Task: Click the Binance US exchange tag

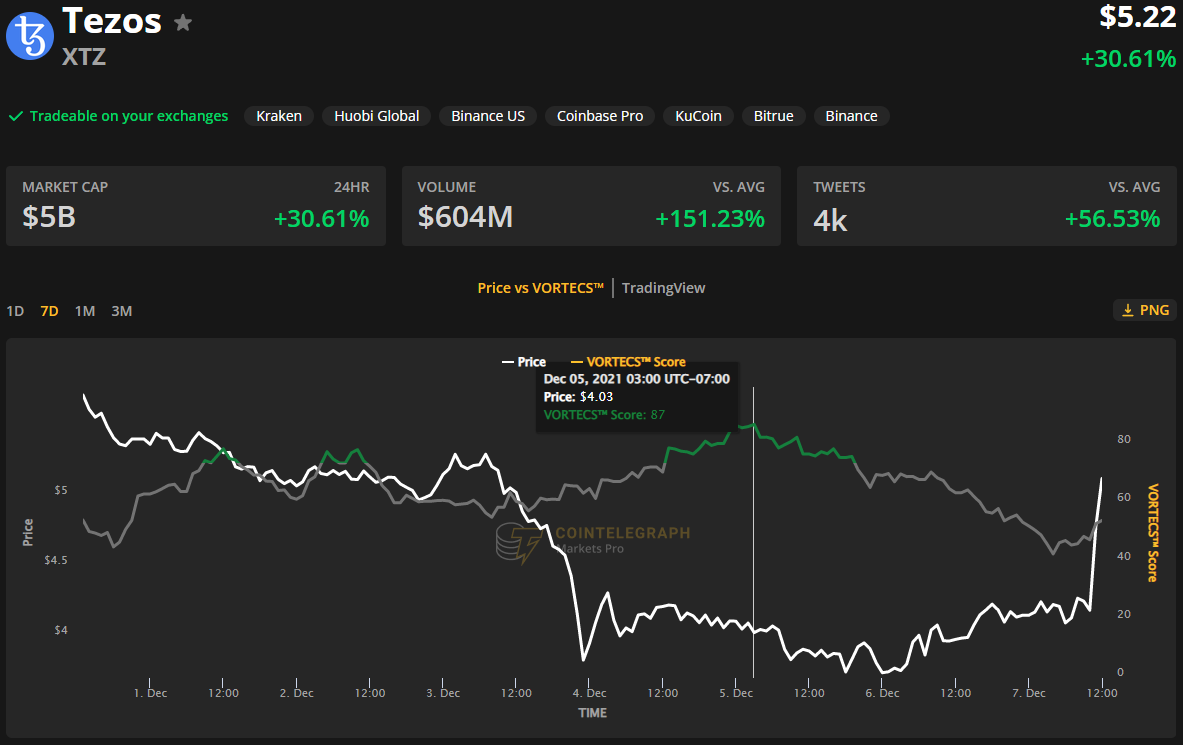Action: [x=488, y=116]
